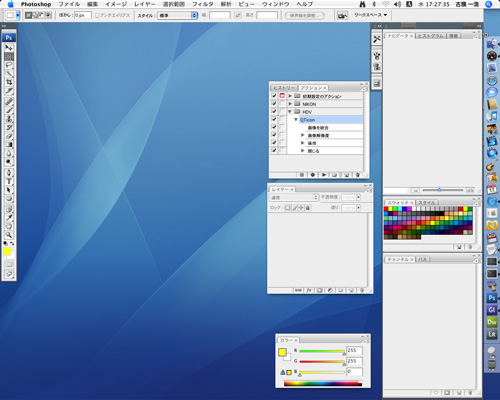Switch to the Paths tab
Image resolution: width=500 pixels, height=400 pixels.
pyautogui.click(x=423, y=259)
